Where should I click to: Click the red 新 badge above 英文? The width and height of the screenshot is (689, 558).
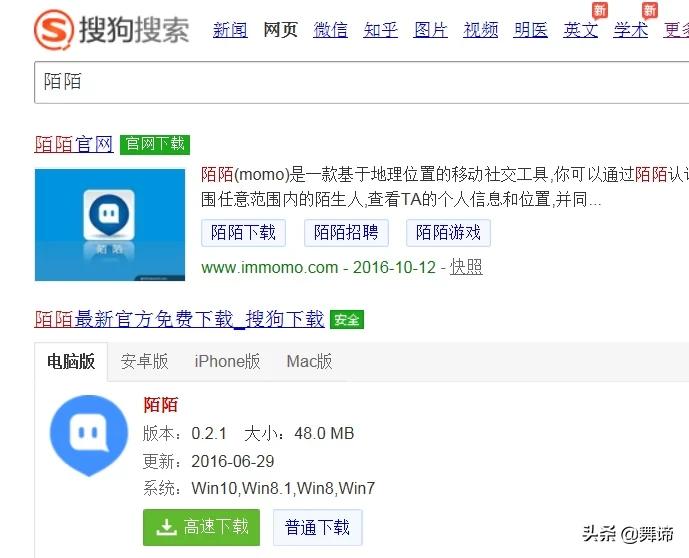[600, 10]
